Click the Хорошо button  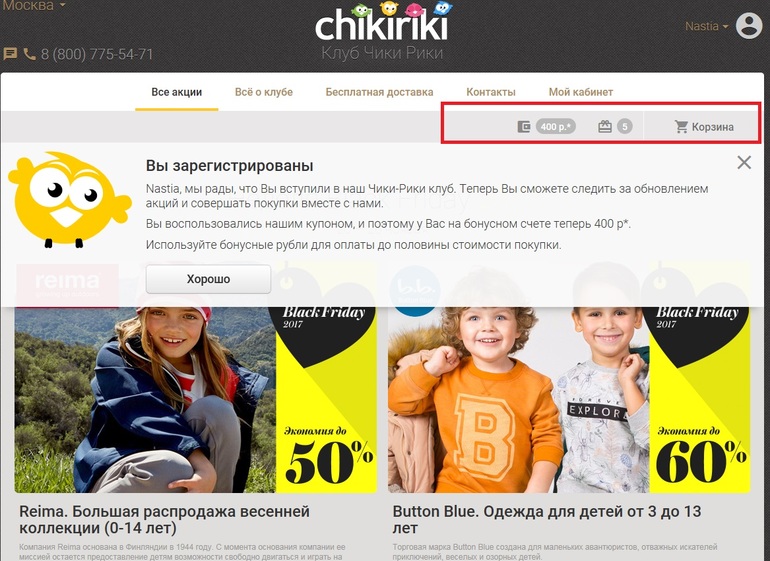click(x=208, y=279)
